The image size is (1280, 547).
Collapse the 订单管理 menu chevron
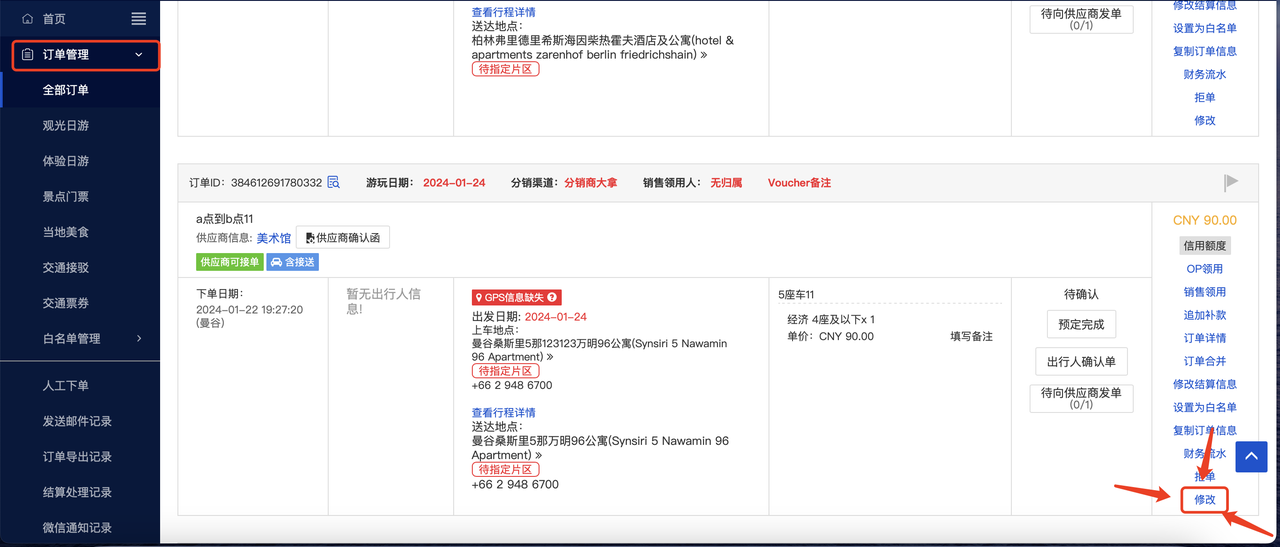coord(139,55)
